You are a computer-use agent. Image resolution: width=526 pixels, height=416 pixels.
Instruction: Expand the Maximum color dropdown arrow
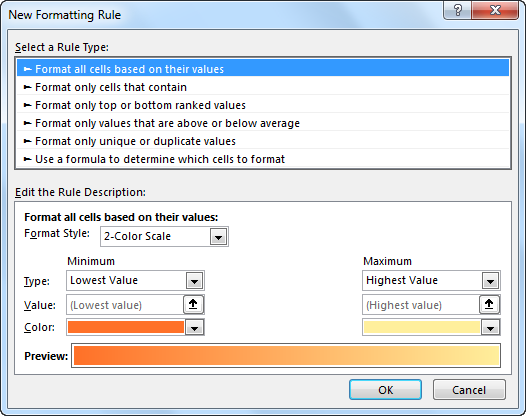pyautogui.click(x=490, y=328)
